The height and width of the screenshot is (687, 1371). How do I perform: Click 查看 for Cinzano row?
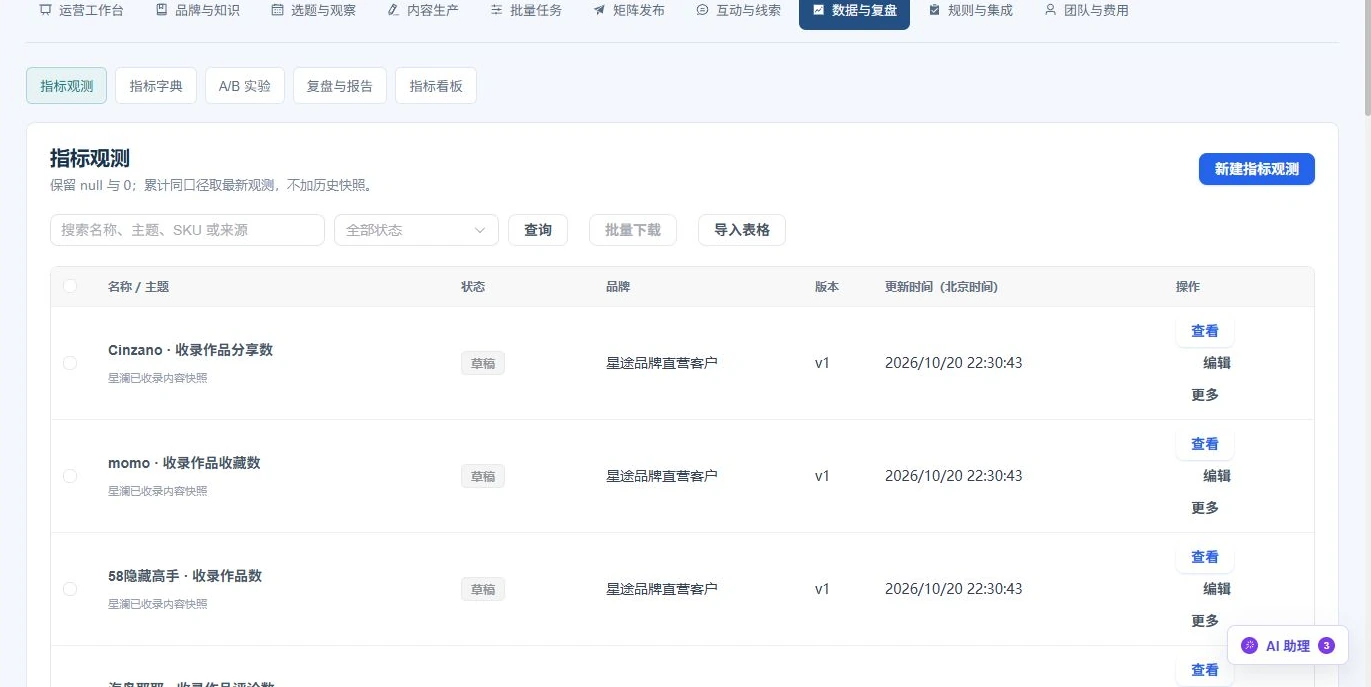1205,331
